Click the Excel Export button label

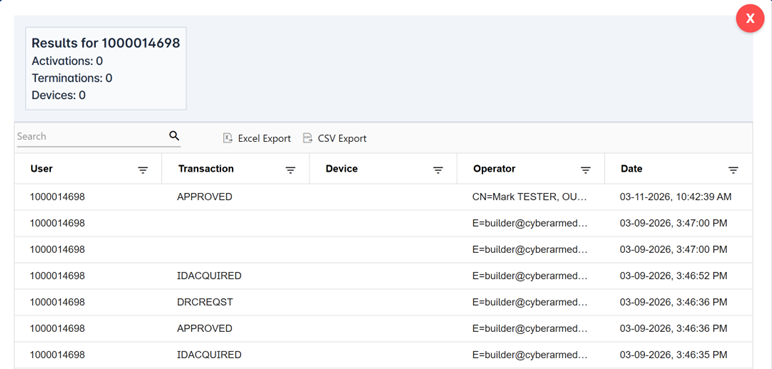(264, 138)
